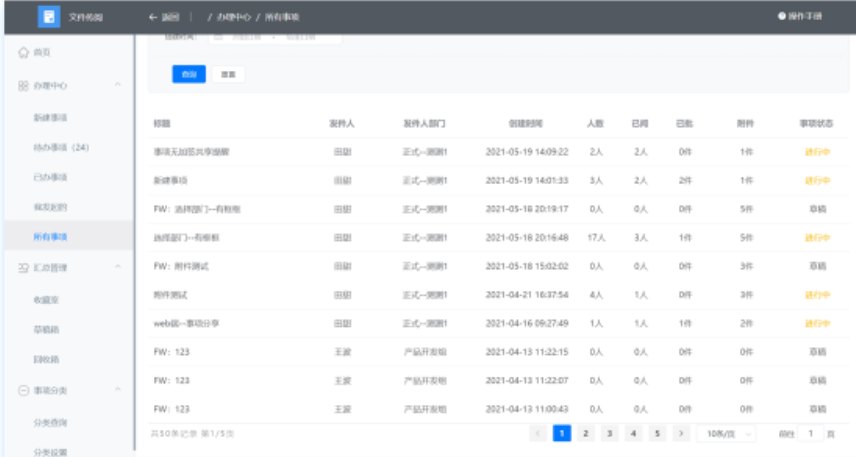Open title FW: 选择部门 row

coord(197,209)
